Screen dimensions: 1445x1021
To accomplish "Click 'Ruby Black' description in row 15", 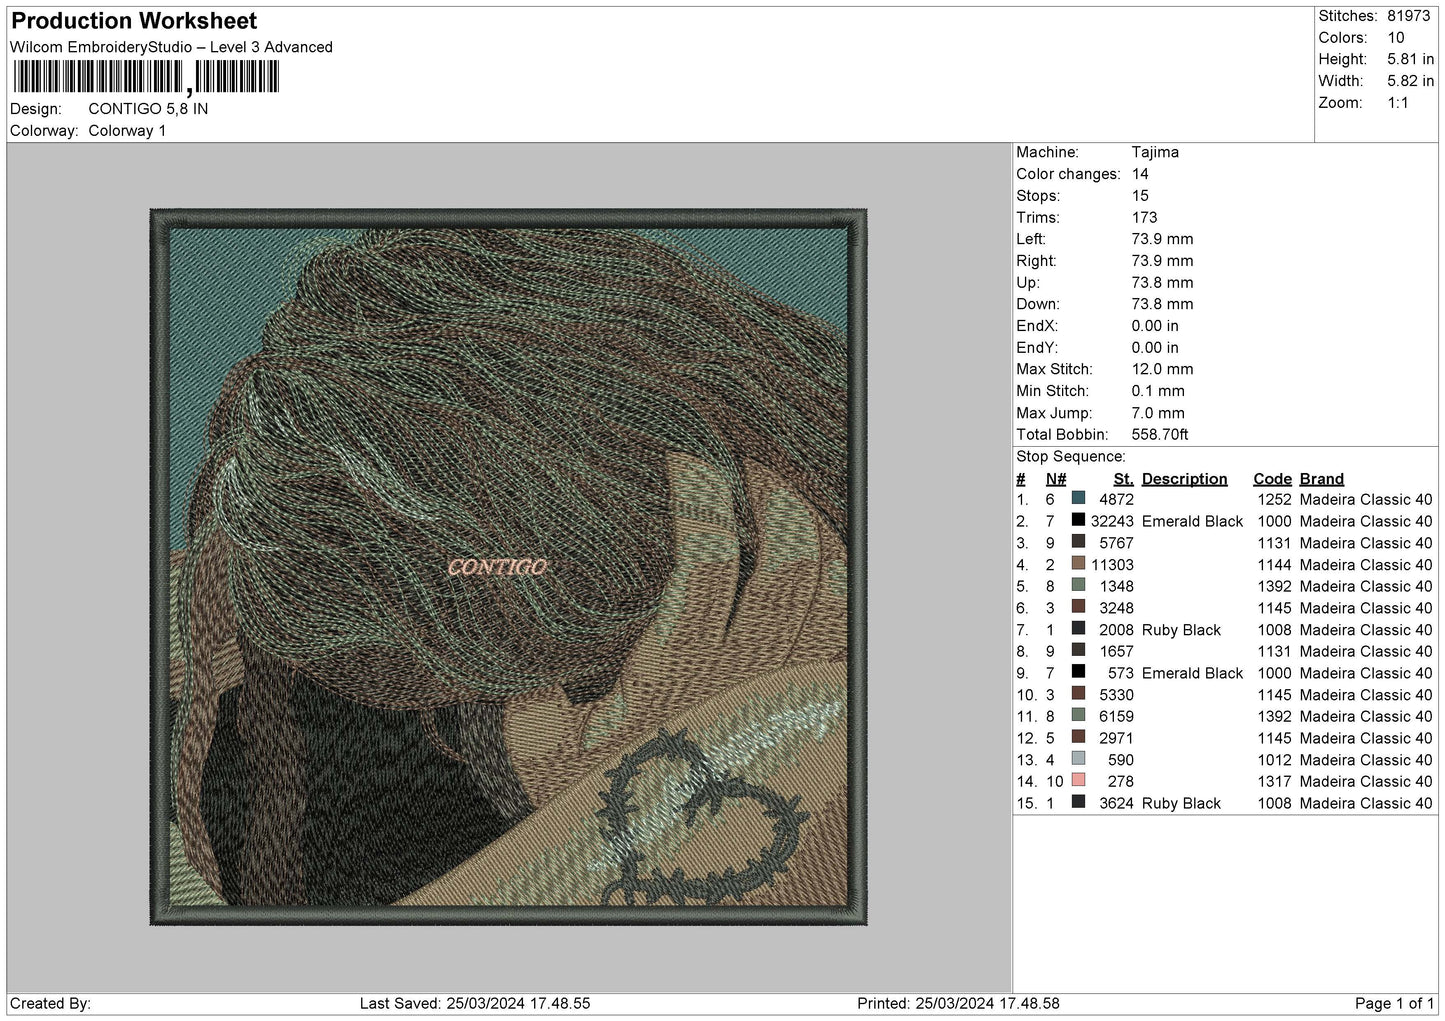I will [x=1181, y=803].
